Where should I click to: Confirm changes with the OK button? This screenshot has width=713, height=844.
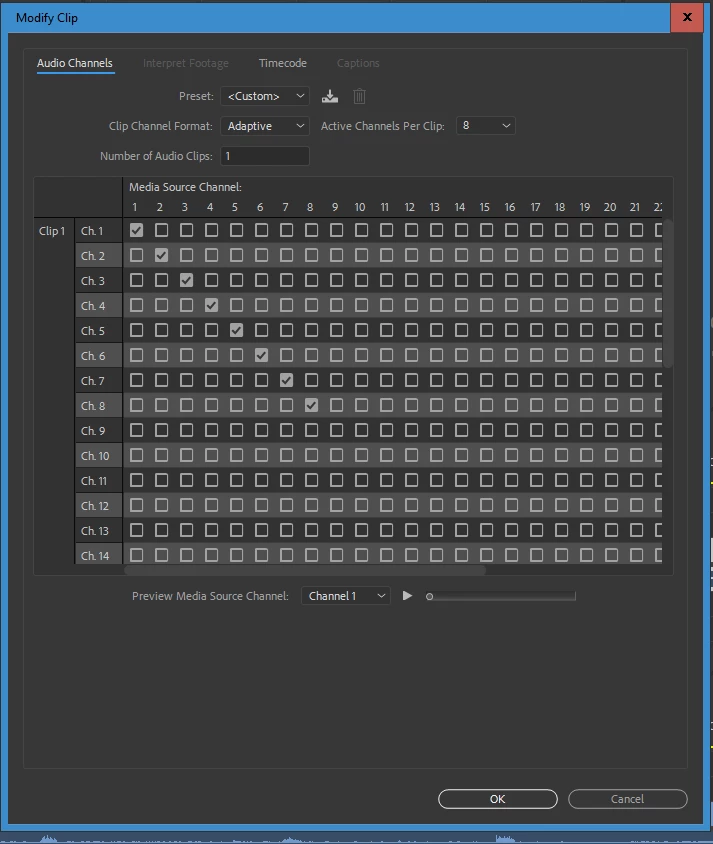498,799
